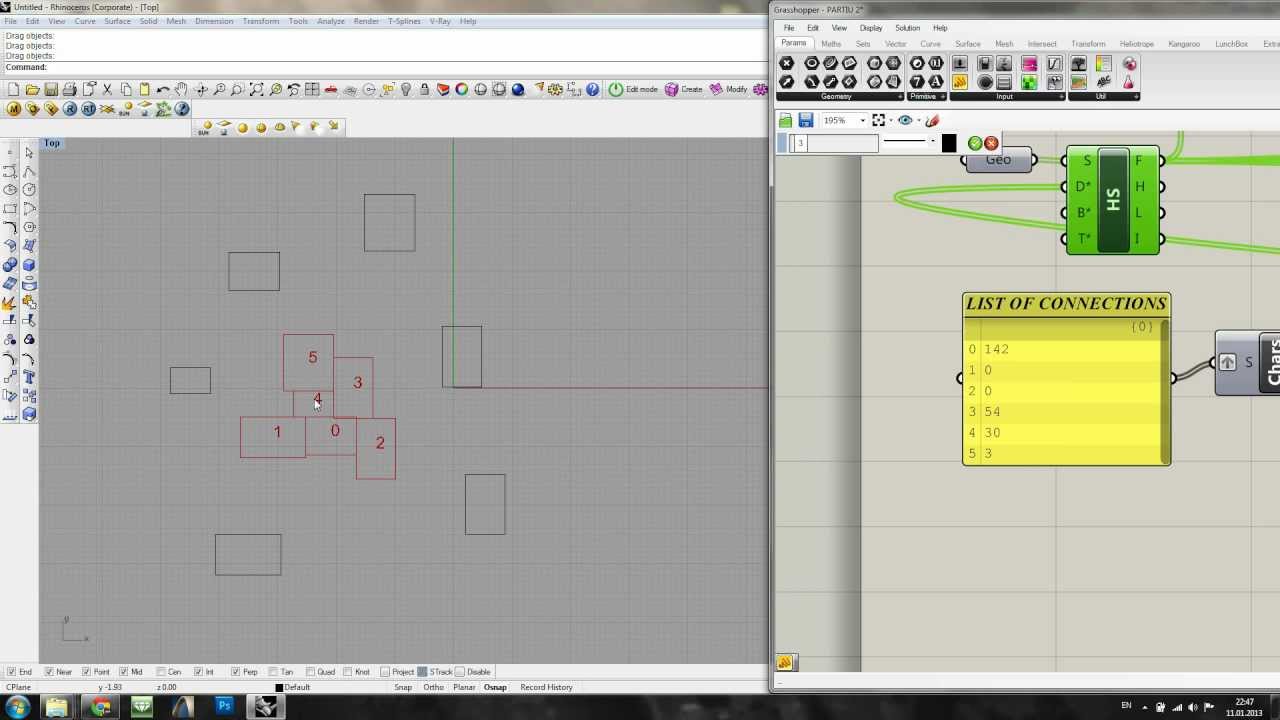
Task: Click the 'A' text primitive icon in Grasshopper
Action: (936, 82)
